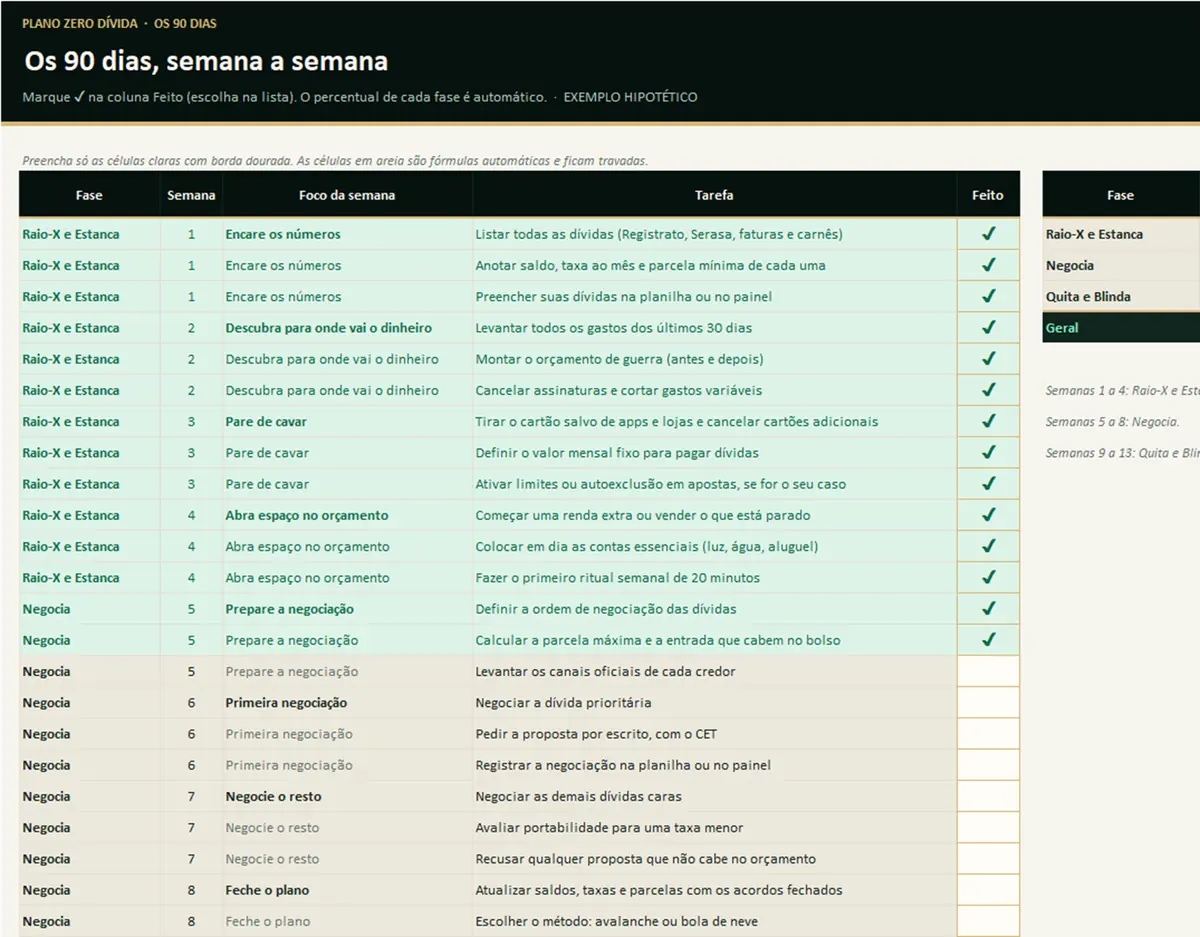Click the 'EXEMPLO HIPOTÉTICO' label
The height and width of the screenshot is (937, 1200).
point(630,97)
